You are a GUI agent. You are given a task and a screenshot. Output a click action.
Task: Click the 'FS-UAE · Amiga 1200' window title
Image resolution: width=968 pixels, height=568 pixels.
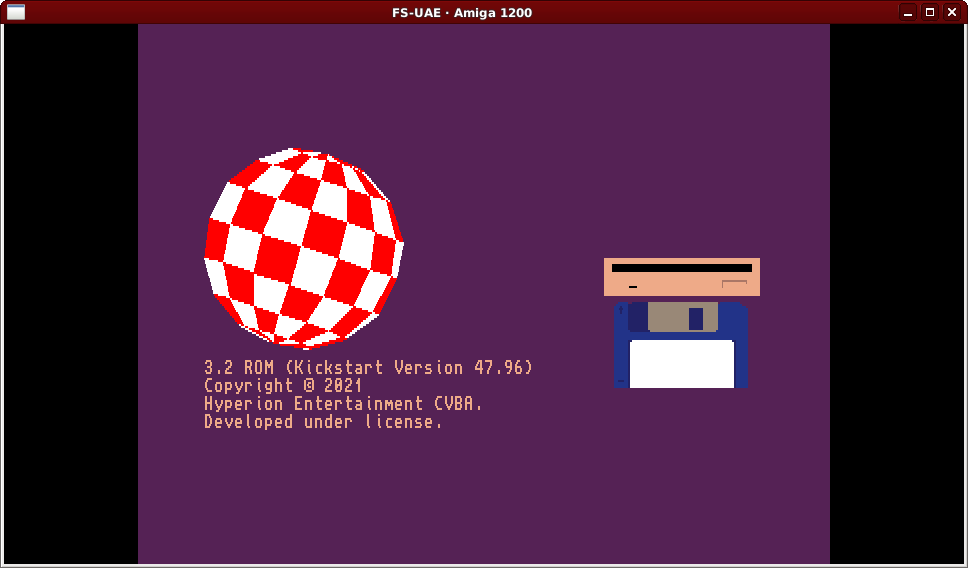(x=462, y=12)
